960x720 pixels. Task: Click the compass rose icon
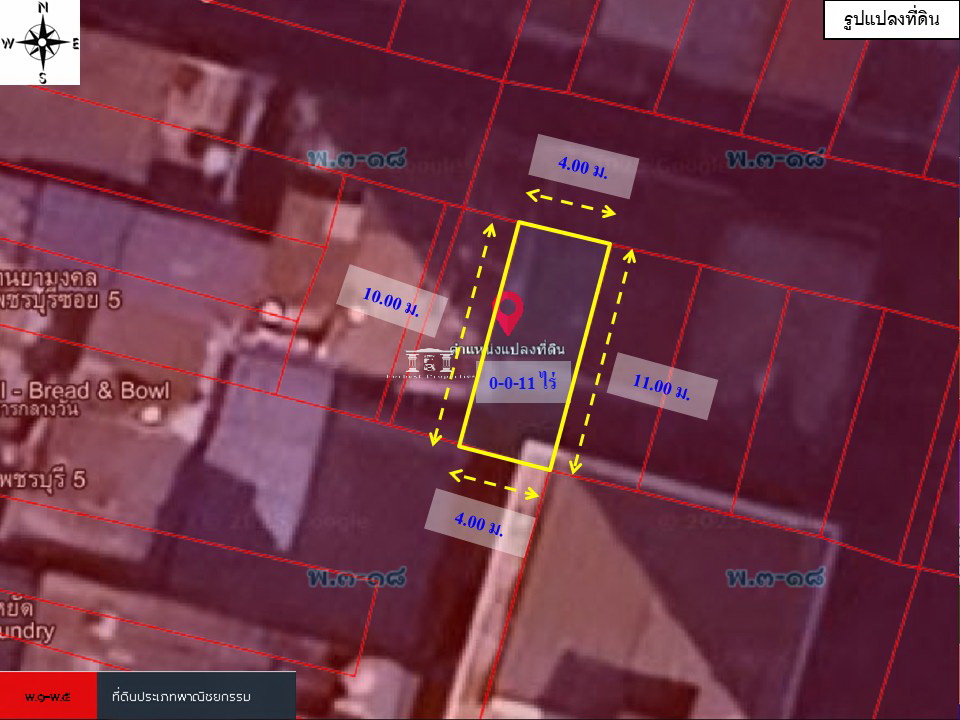click(x=42, y=42)
